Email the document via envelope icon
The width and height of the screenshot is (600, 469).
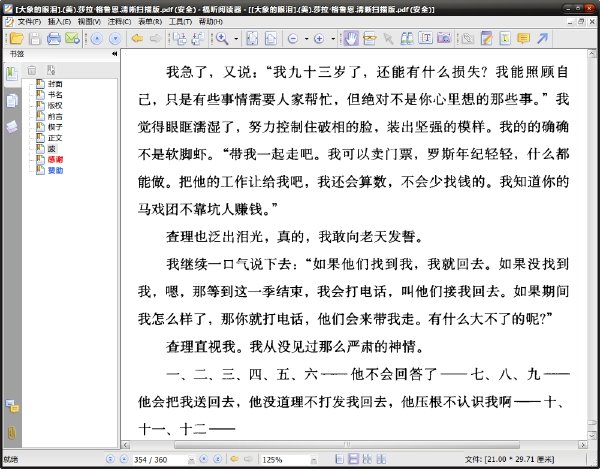(72, 39)
